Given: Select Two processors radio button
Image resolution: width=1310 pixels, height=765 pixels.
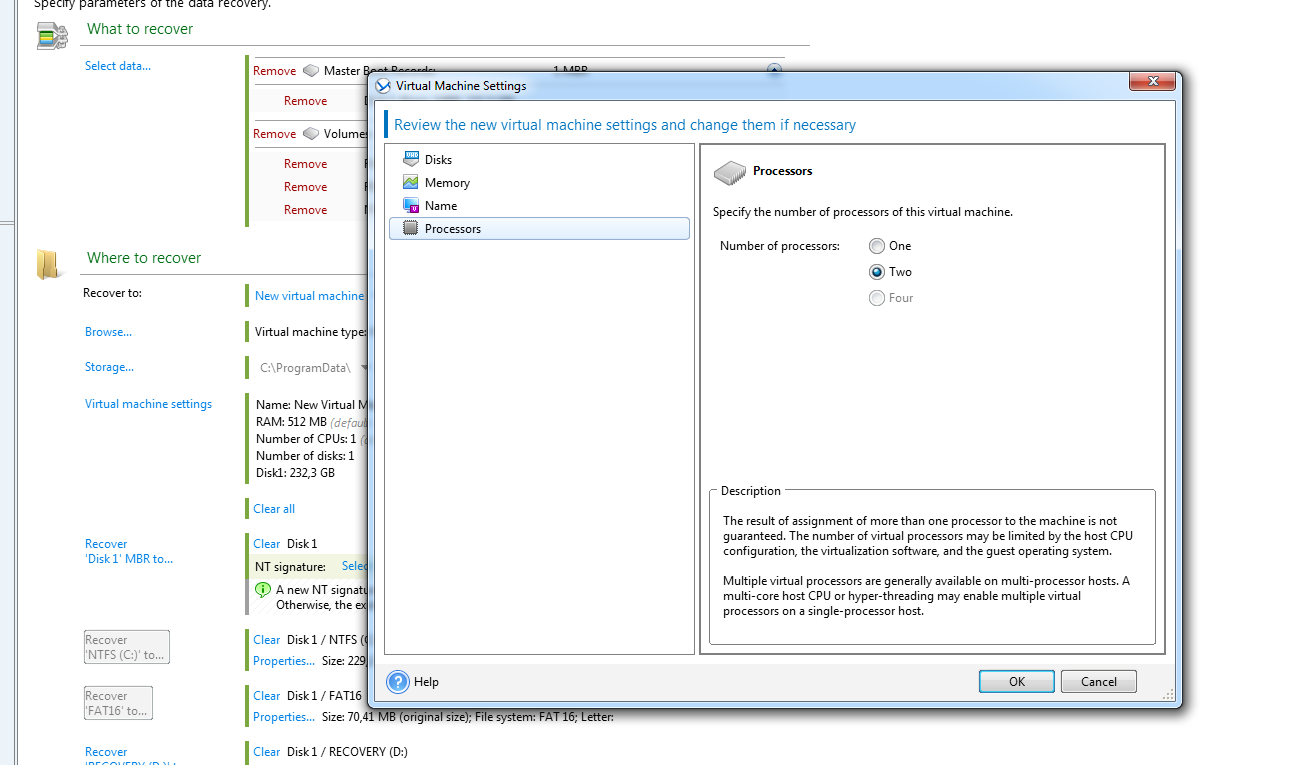Looking at the screenshot, I should pos(877,272).
